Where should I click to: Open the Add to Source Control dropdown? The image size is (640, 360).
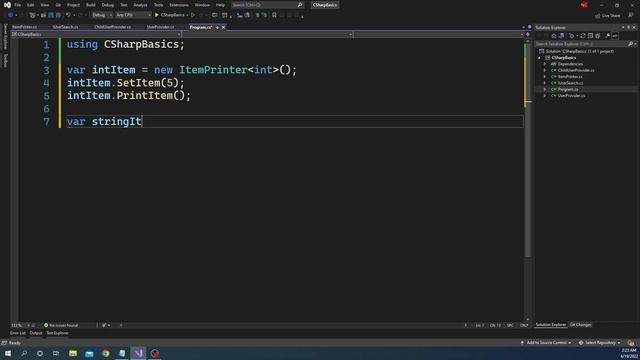[545, 343]
